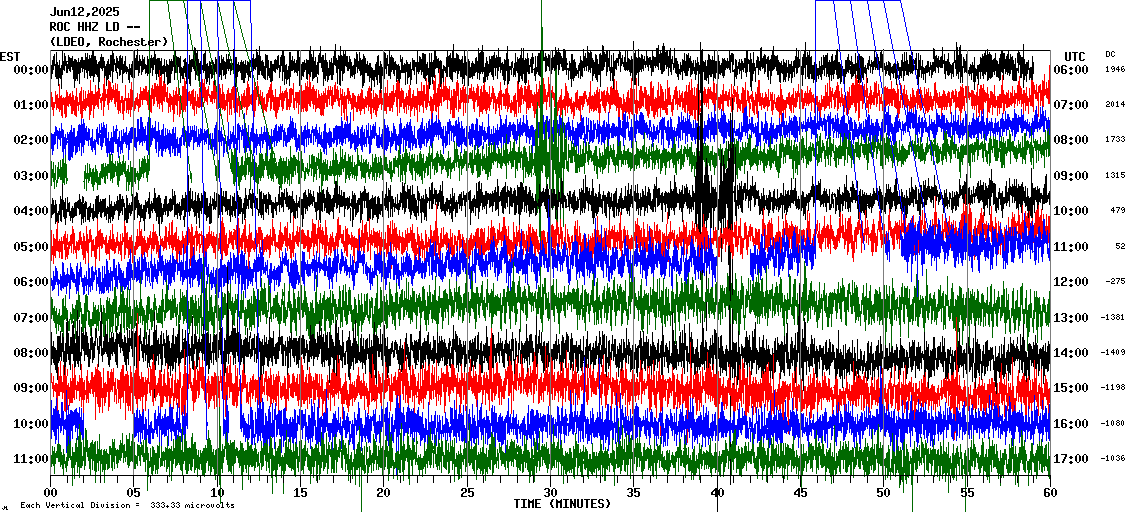This screenshot has height=519, width=1130.
Task: Click the 07:00 EST row label
Action: pyautogui.click(x=32, y=318)
